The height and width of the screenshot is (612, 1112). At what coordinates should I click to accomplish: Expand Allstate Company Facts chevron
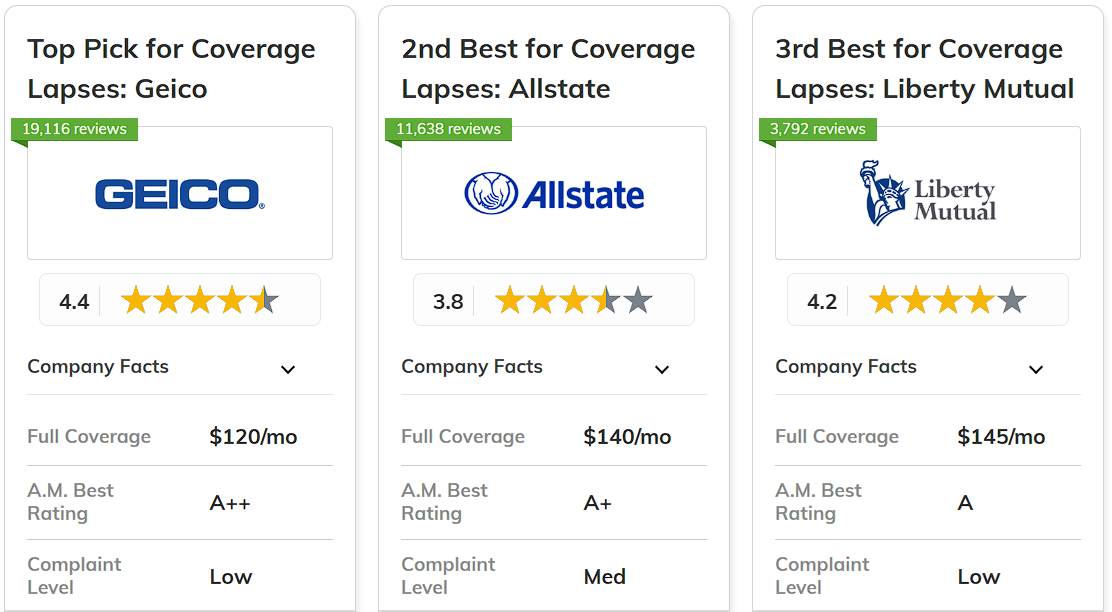662,369
